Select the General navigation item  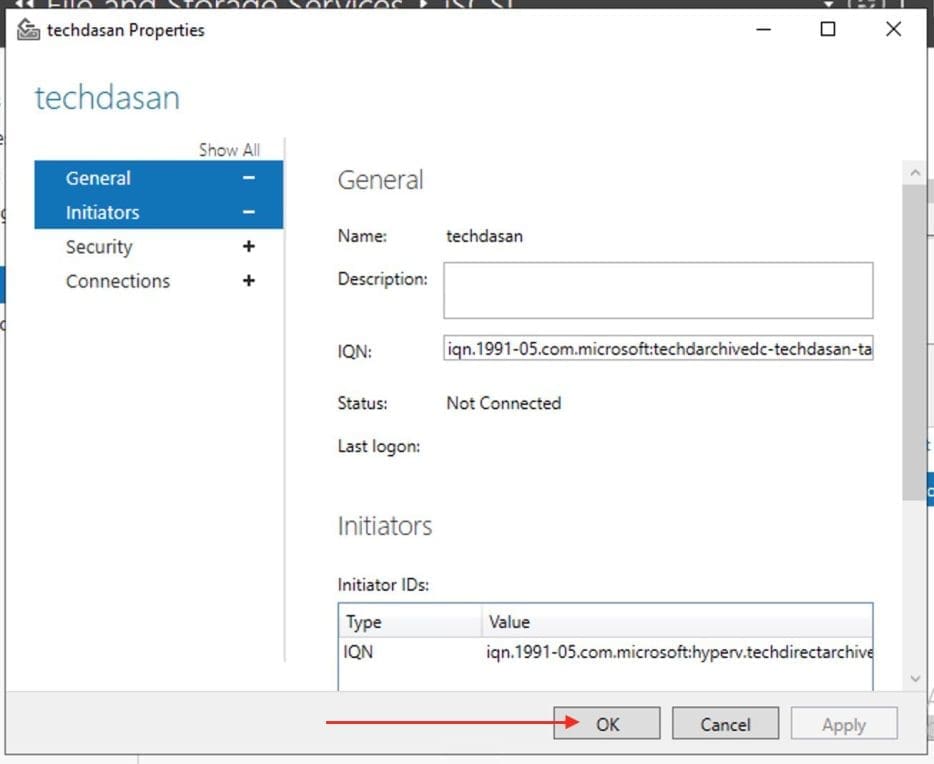pos(98,178)
